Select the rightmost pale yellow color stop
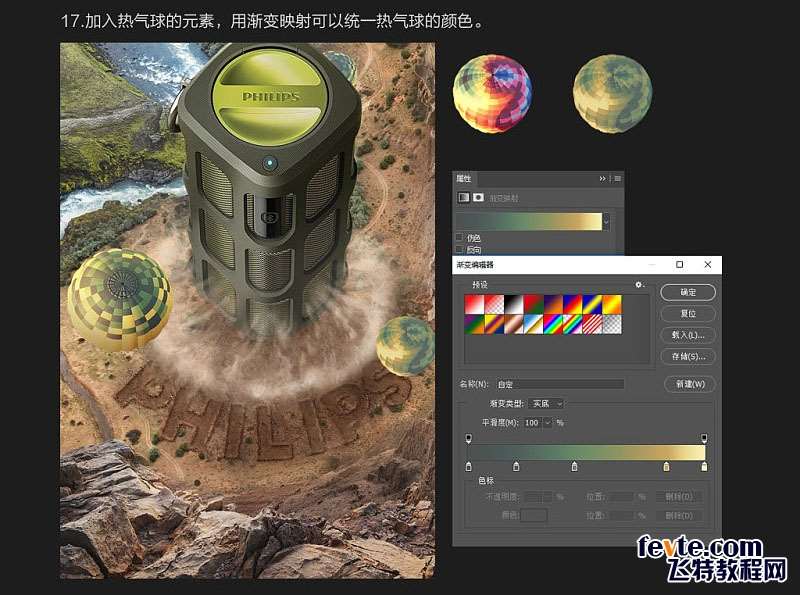 [x=704, y=466]
